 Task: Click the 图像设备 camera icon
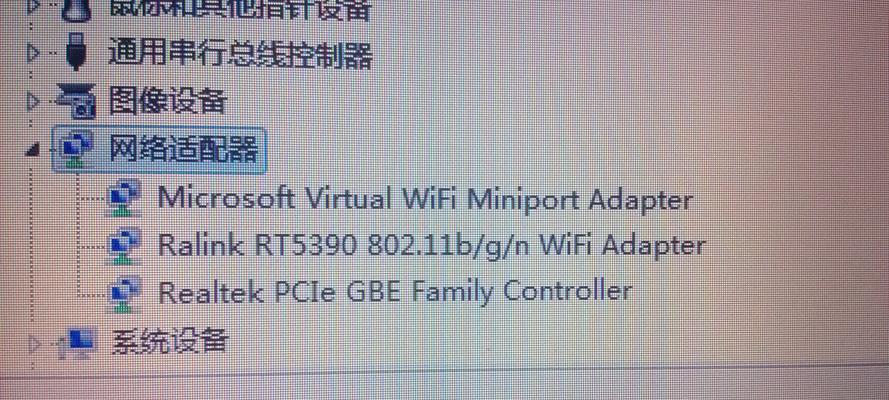(x=77, y=101)
